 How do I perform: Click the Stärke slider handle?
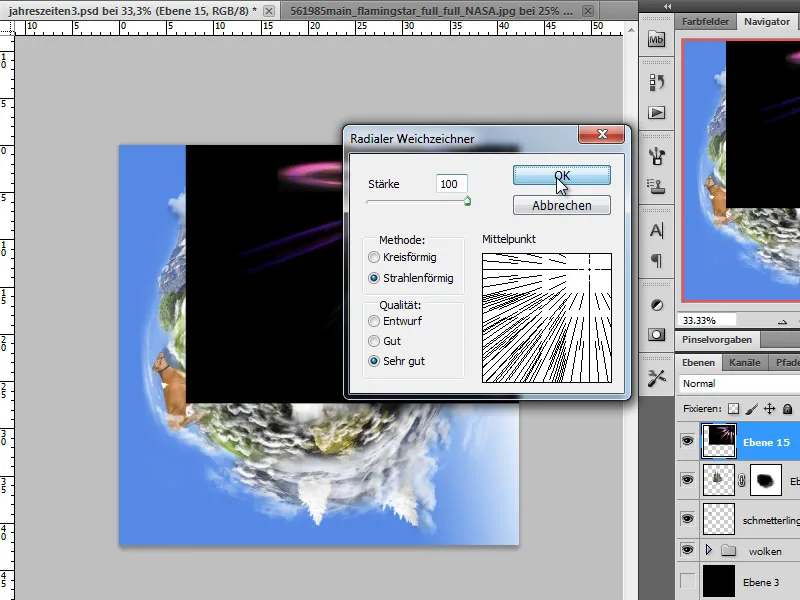(467, 202)
